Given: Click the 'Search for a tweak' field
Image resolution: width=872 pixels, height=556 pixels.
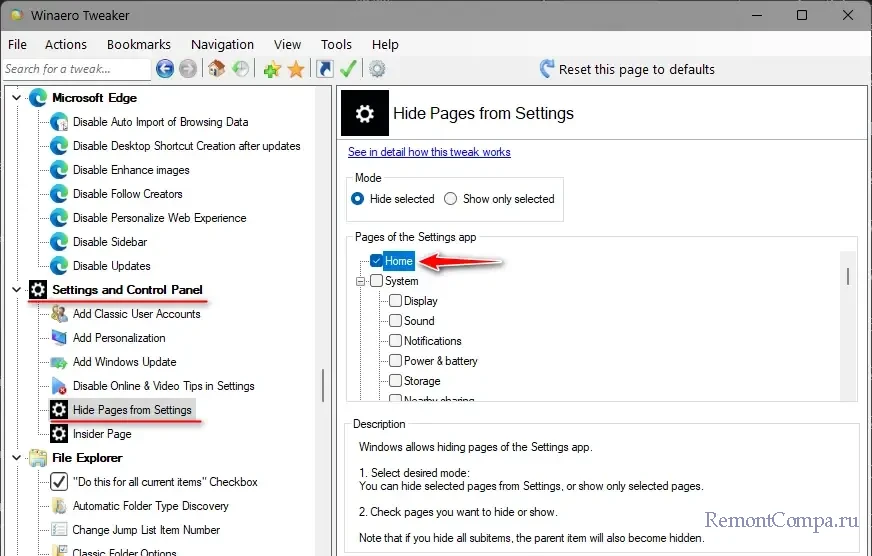Looking at the screenshot, I should tap(75, 69).
